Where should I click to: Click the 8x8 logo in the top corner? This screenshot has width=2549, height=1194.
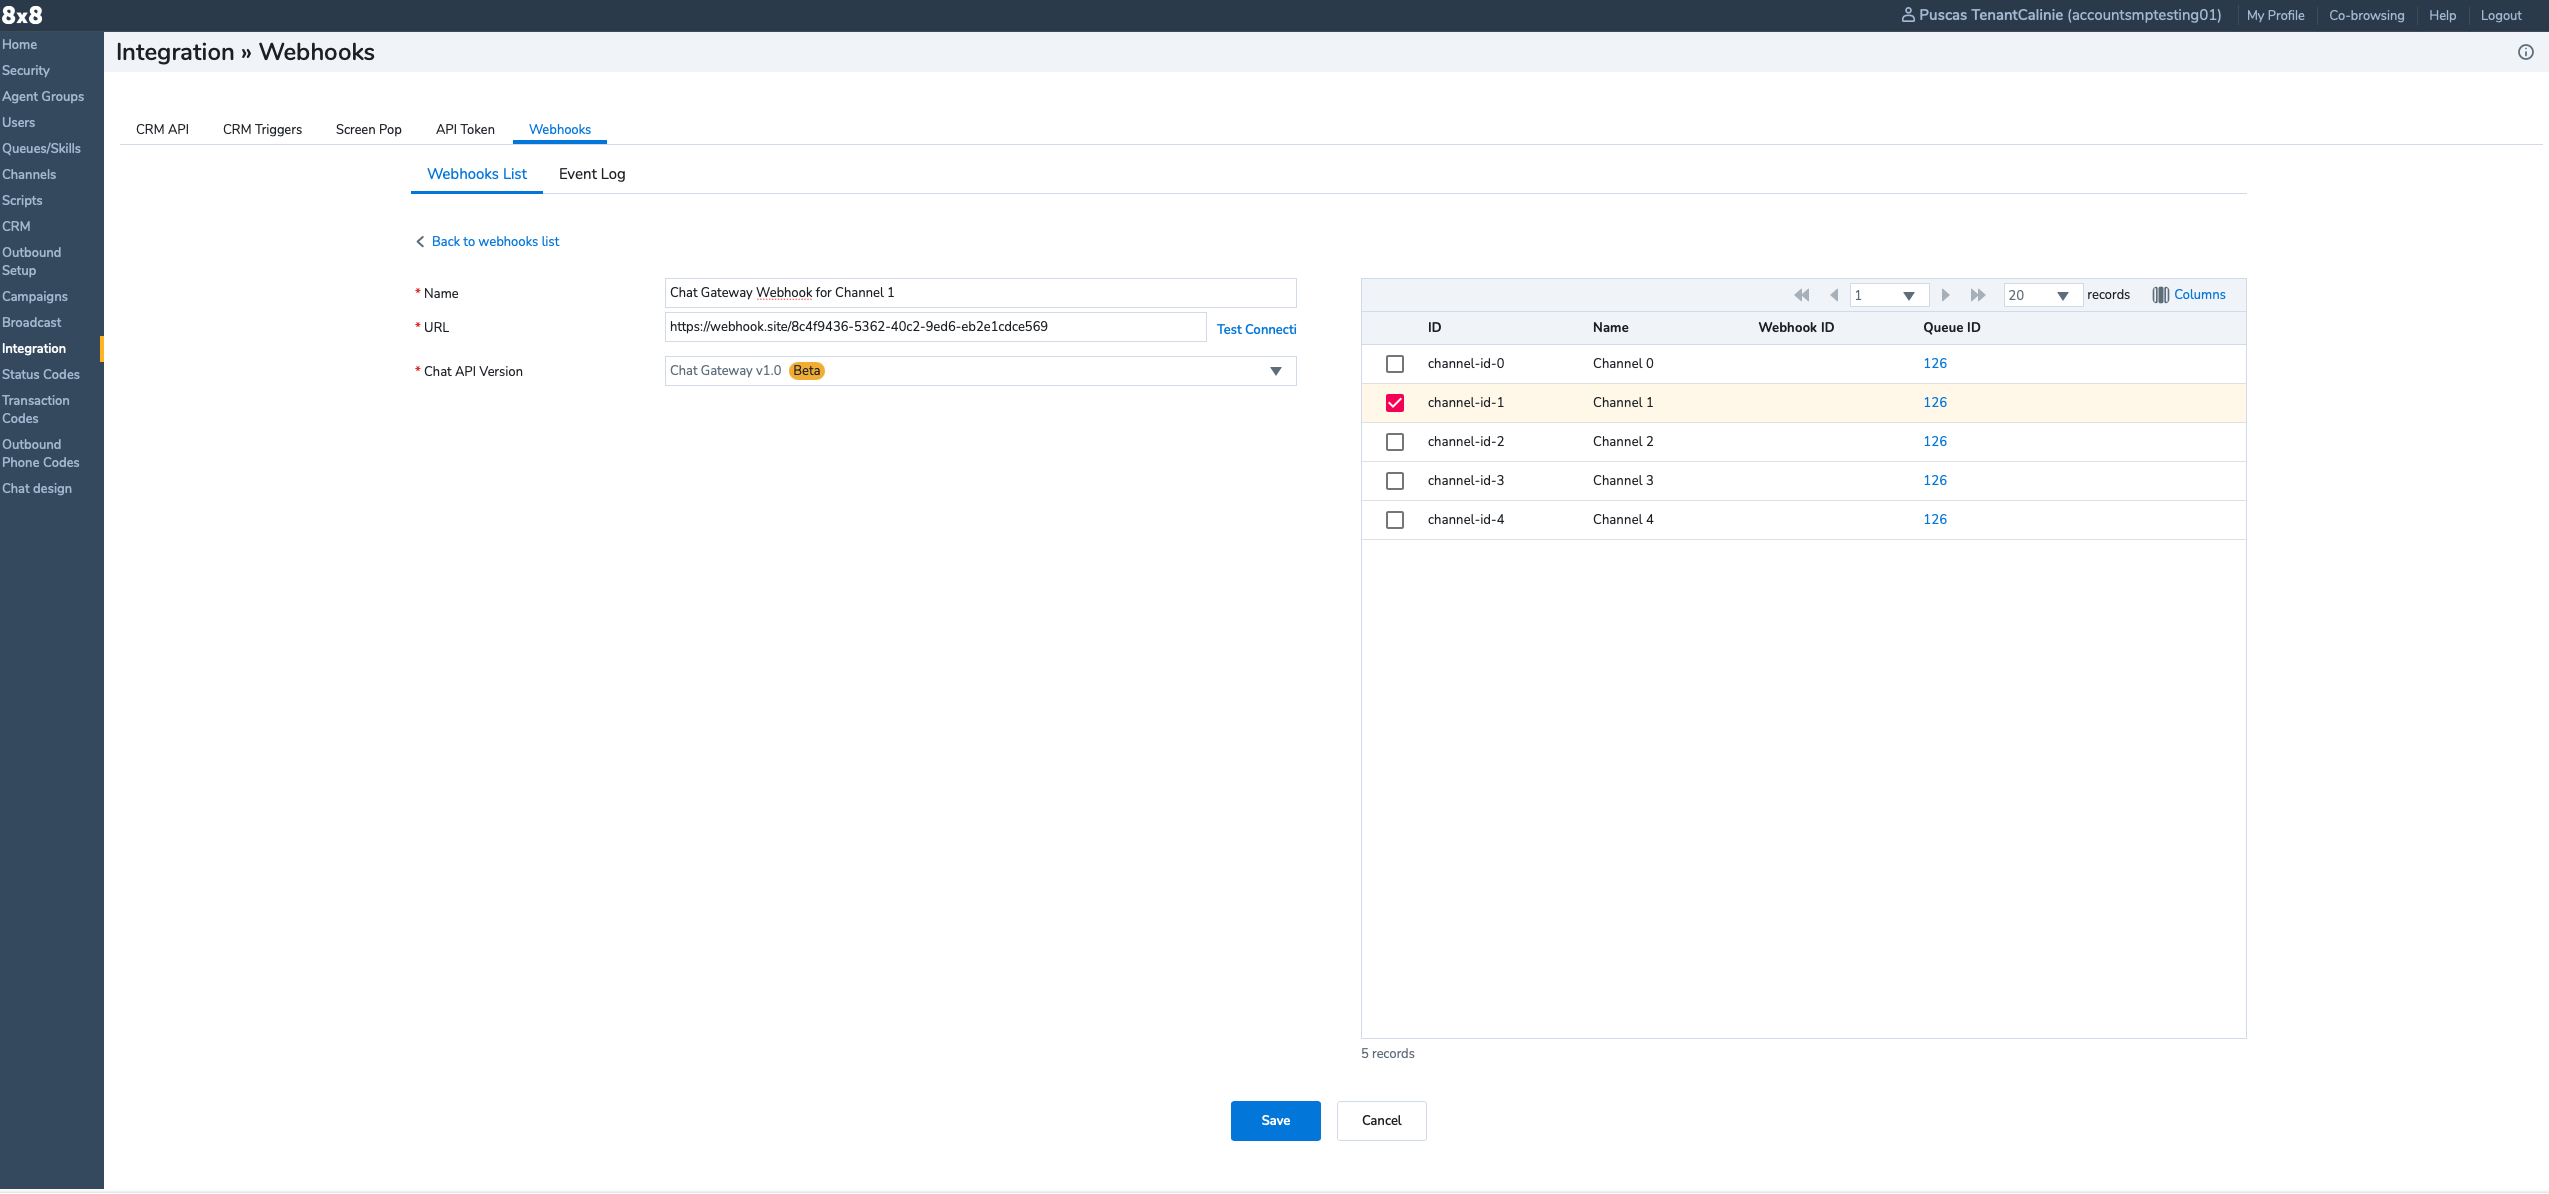[22, 15]
